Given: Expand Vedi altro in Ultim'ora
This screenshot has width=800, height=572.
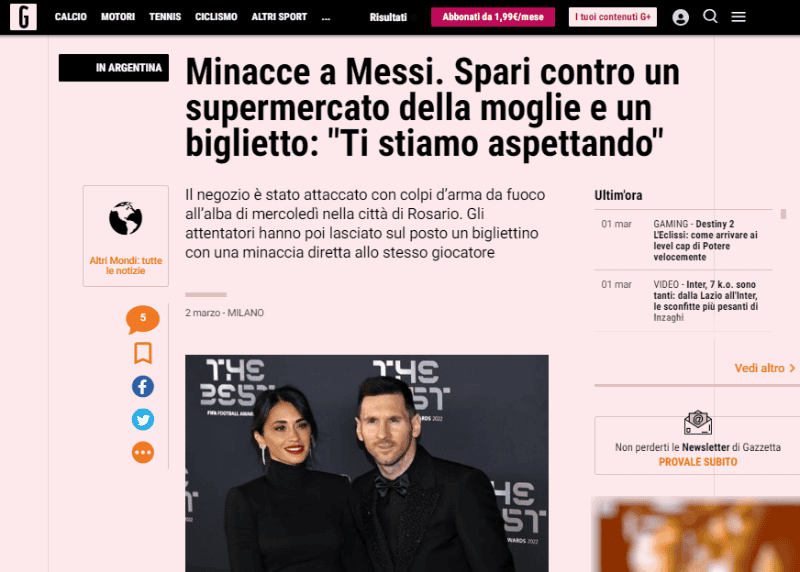Looking at the screenshot, I should point(764,368).
